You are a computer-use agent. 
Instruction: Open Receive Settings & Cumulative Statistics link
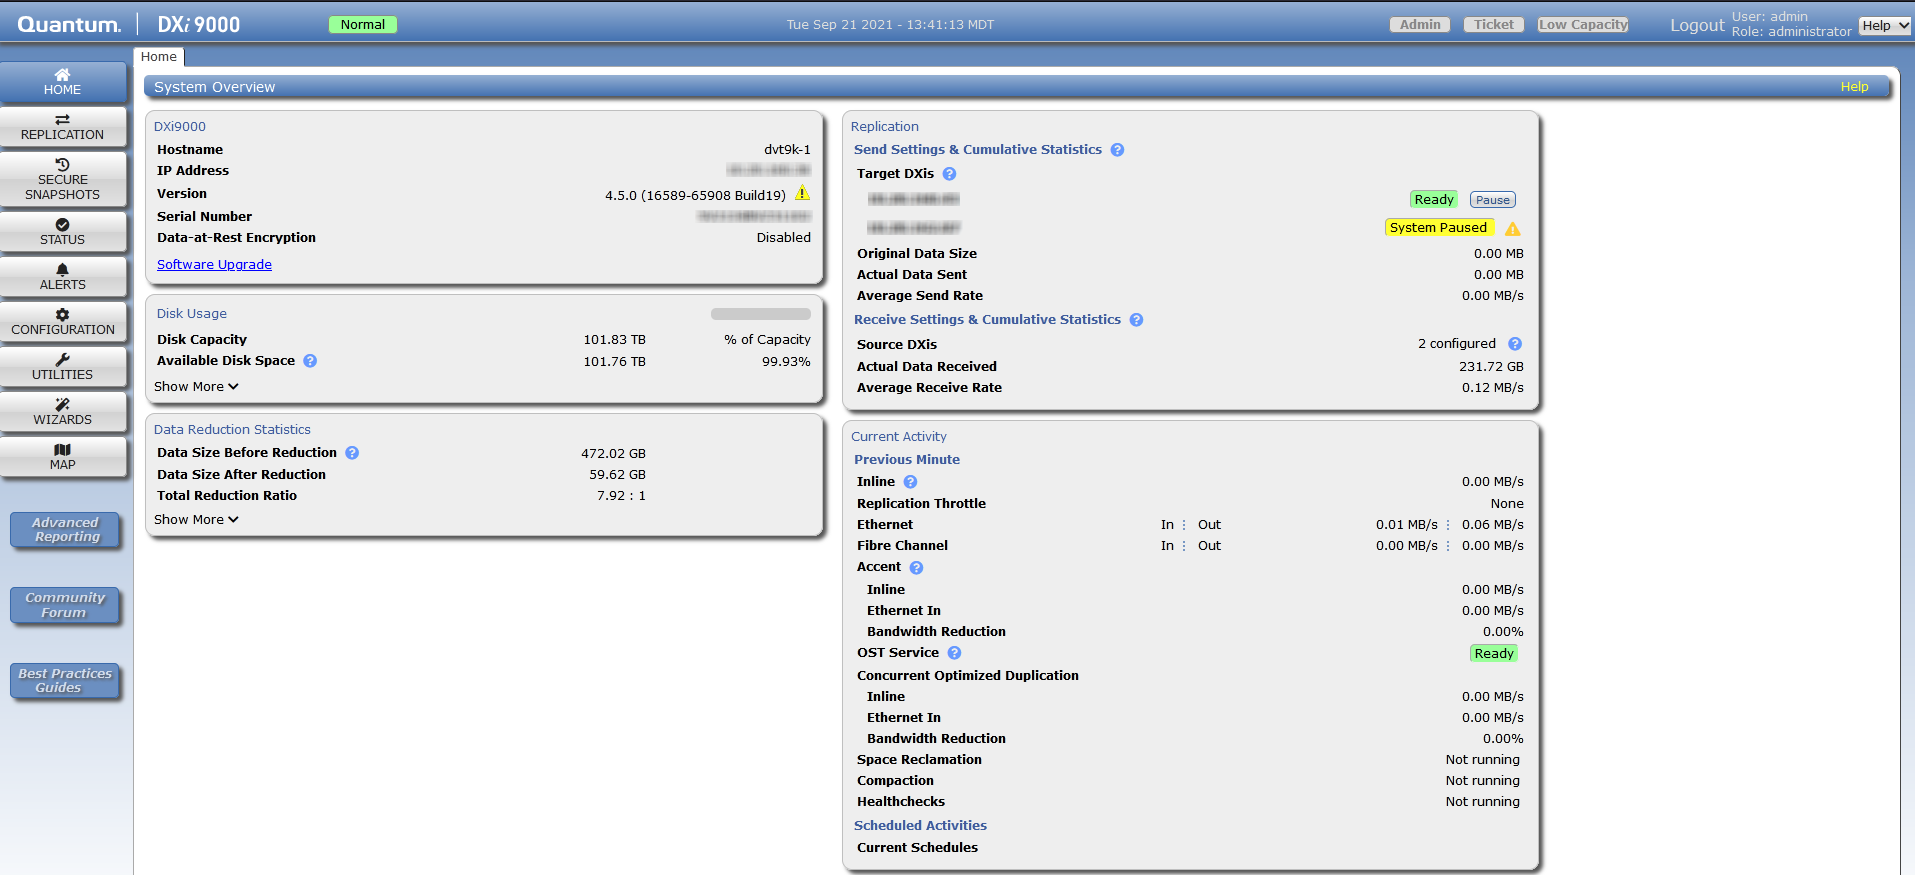click(987, 320)
